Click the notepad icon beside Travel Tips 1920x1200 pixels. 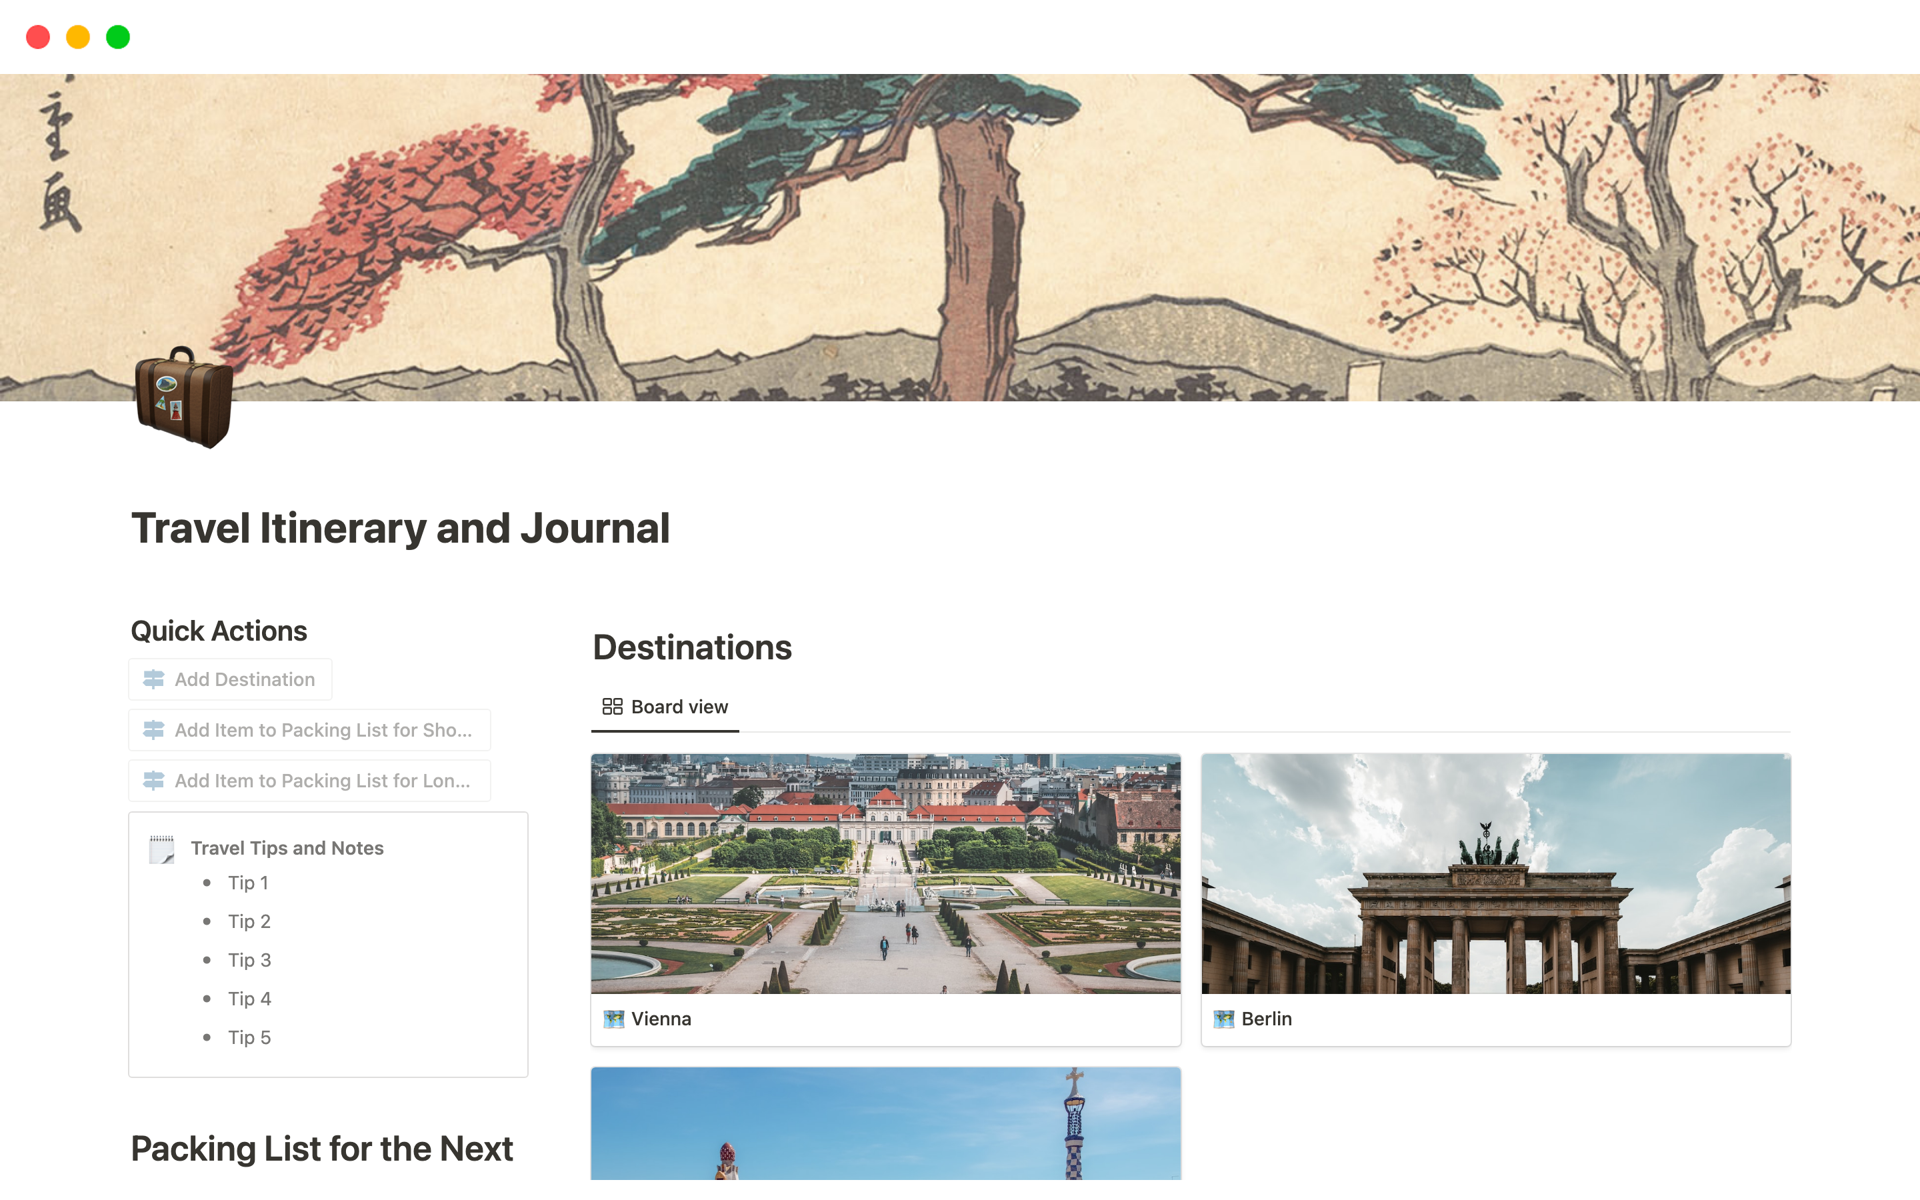point(162,849)
